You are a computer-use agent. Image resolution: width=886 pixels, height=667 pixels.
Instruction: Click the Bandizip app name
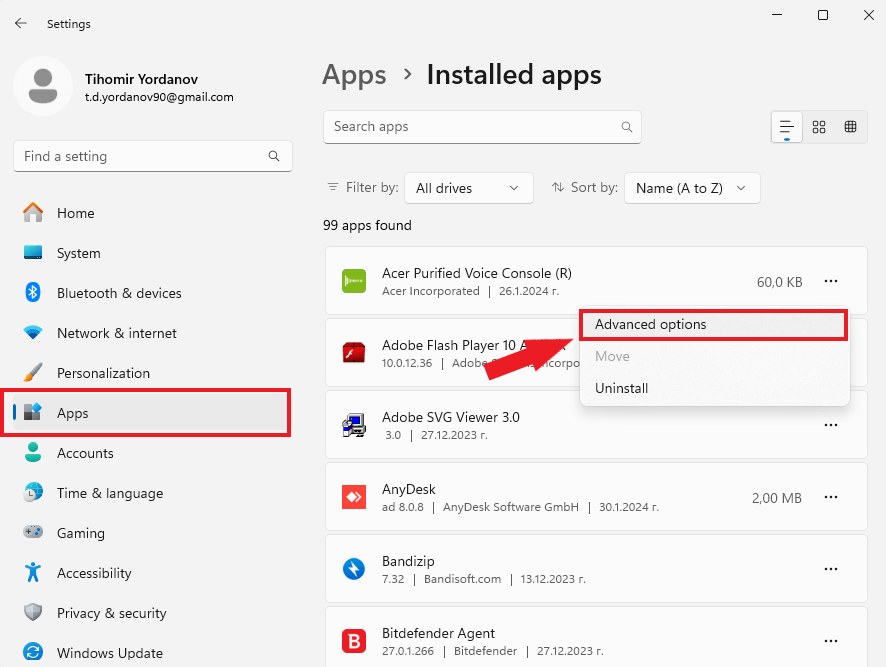(408, 561)
